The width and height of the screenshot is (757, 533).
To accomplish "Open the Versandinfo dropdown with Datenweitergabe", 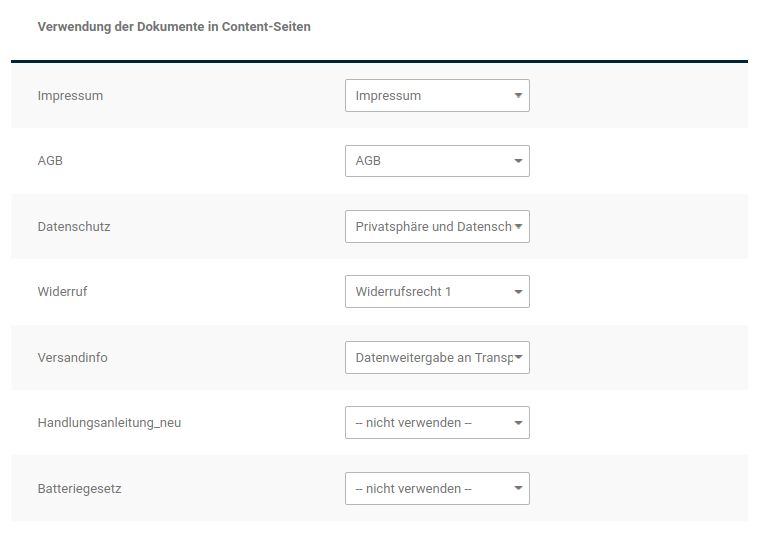I will (x=436, y=358).
